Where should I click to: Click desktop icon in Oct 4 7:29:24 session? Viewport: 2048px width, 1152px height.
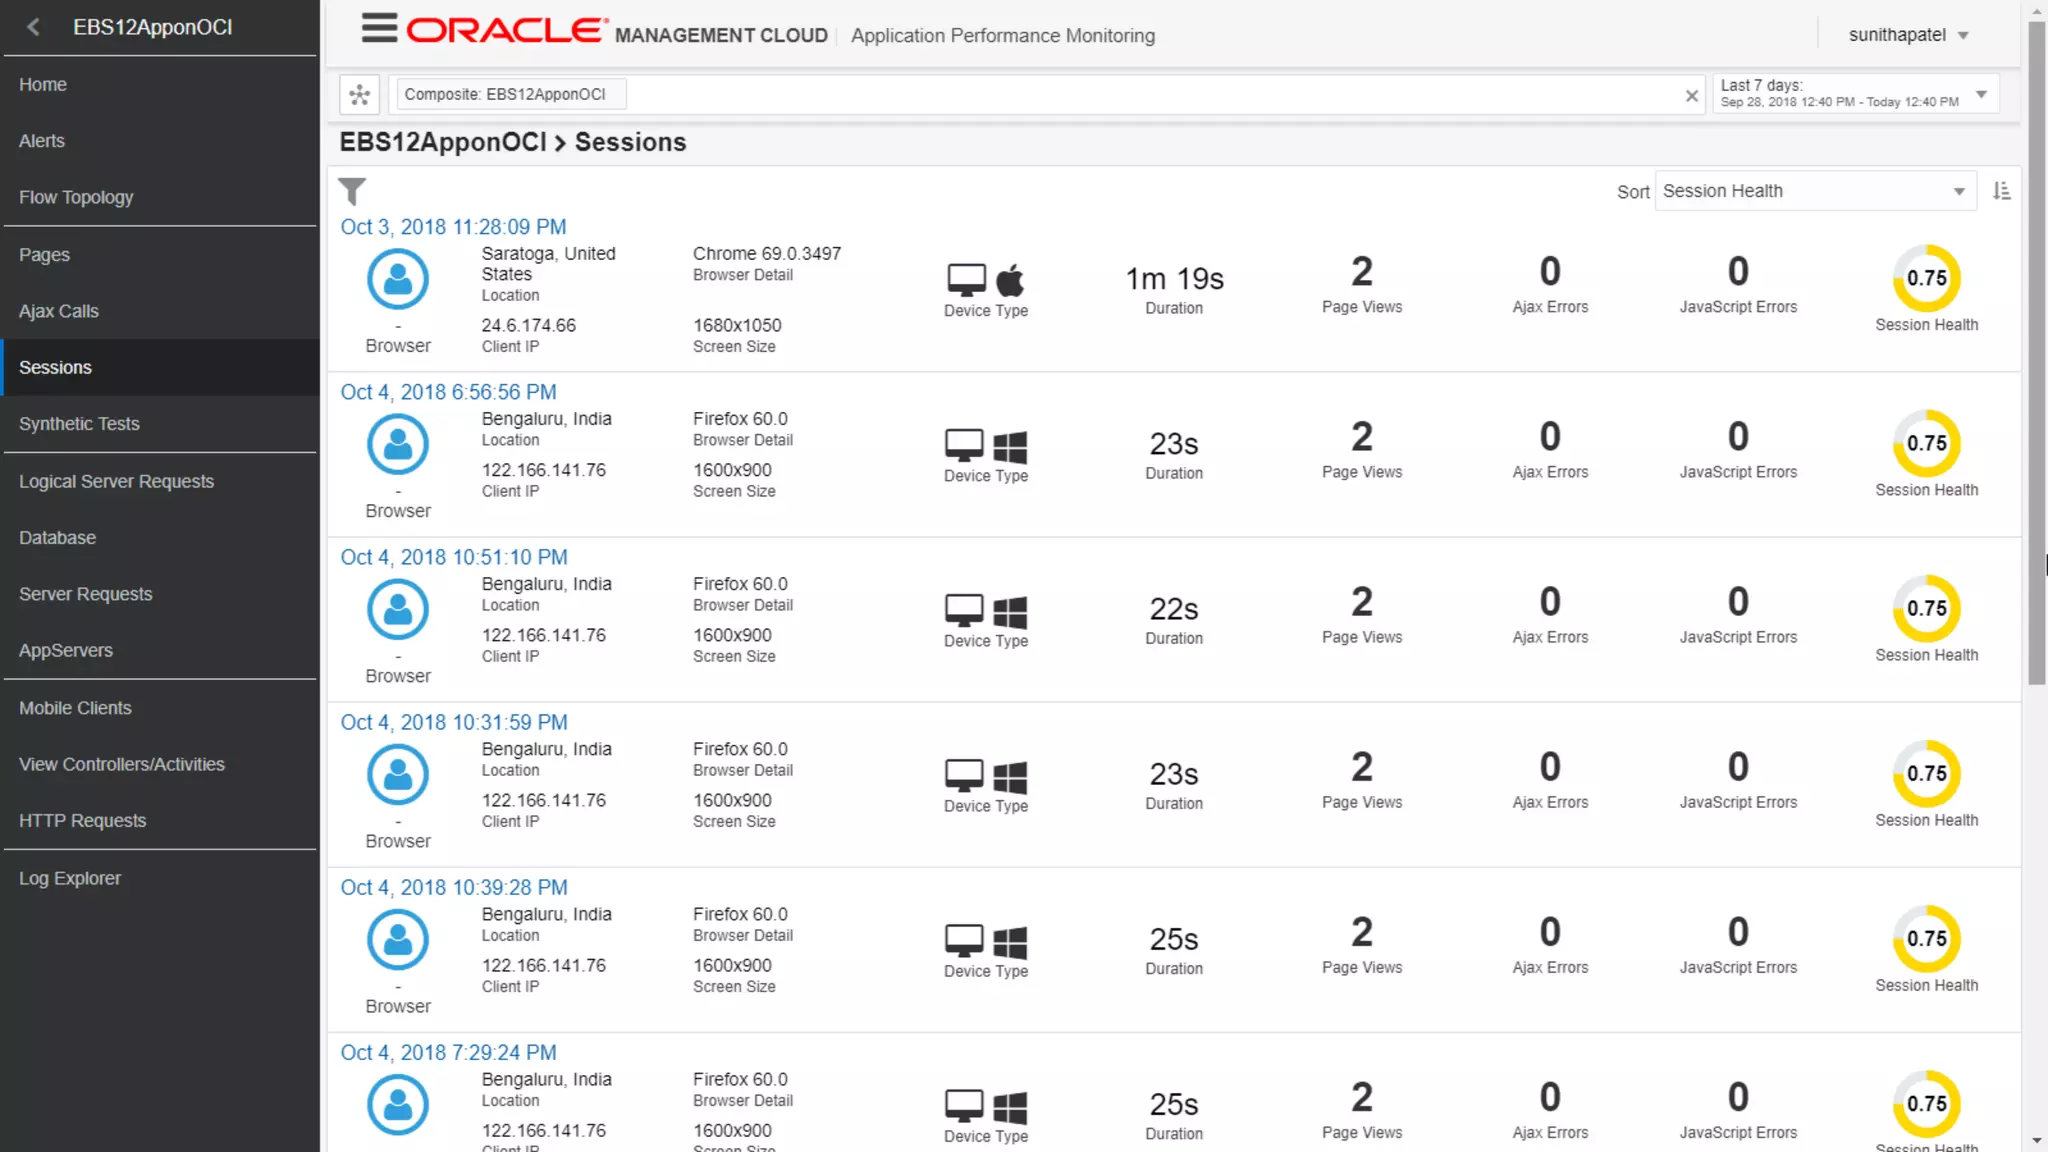pos(965,1105)
